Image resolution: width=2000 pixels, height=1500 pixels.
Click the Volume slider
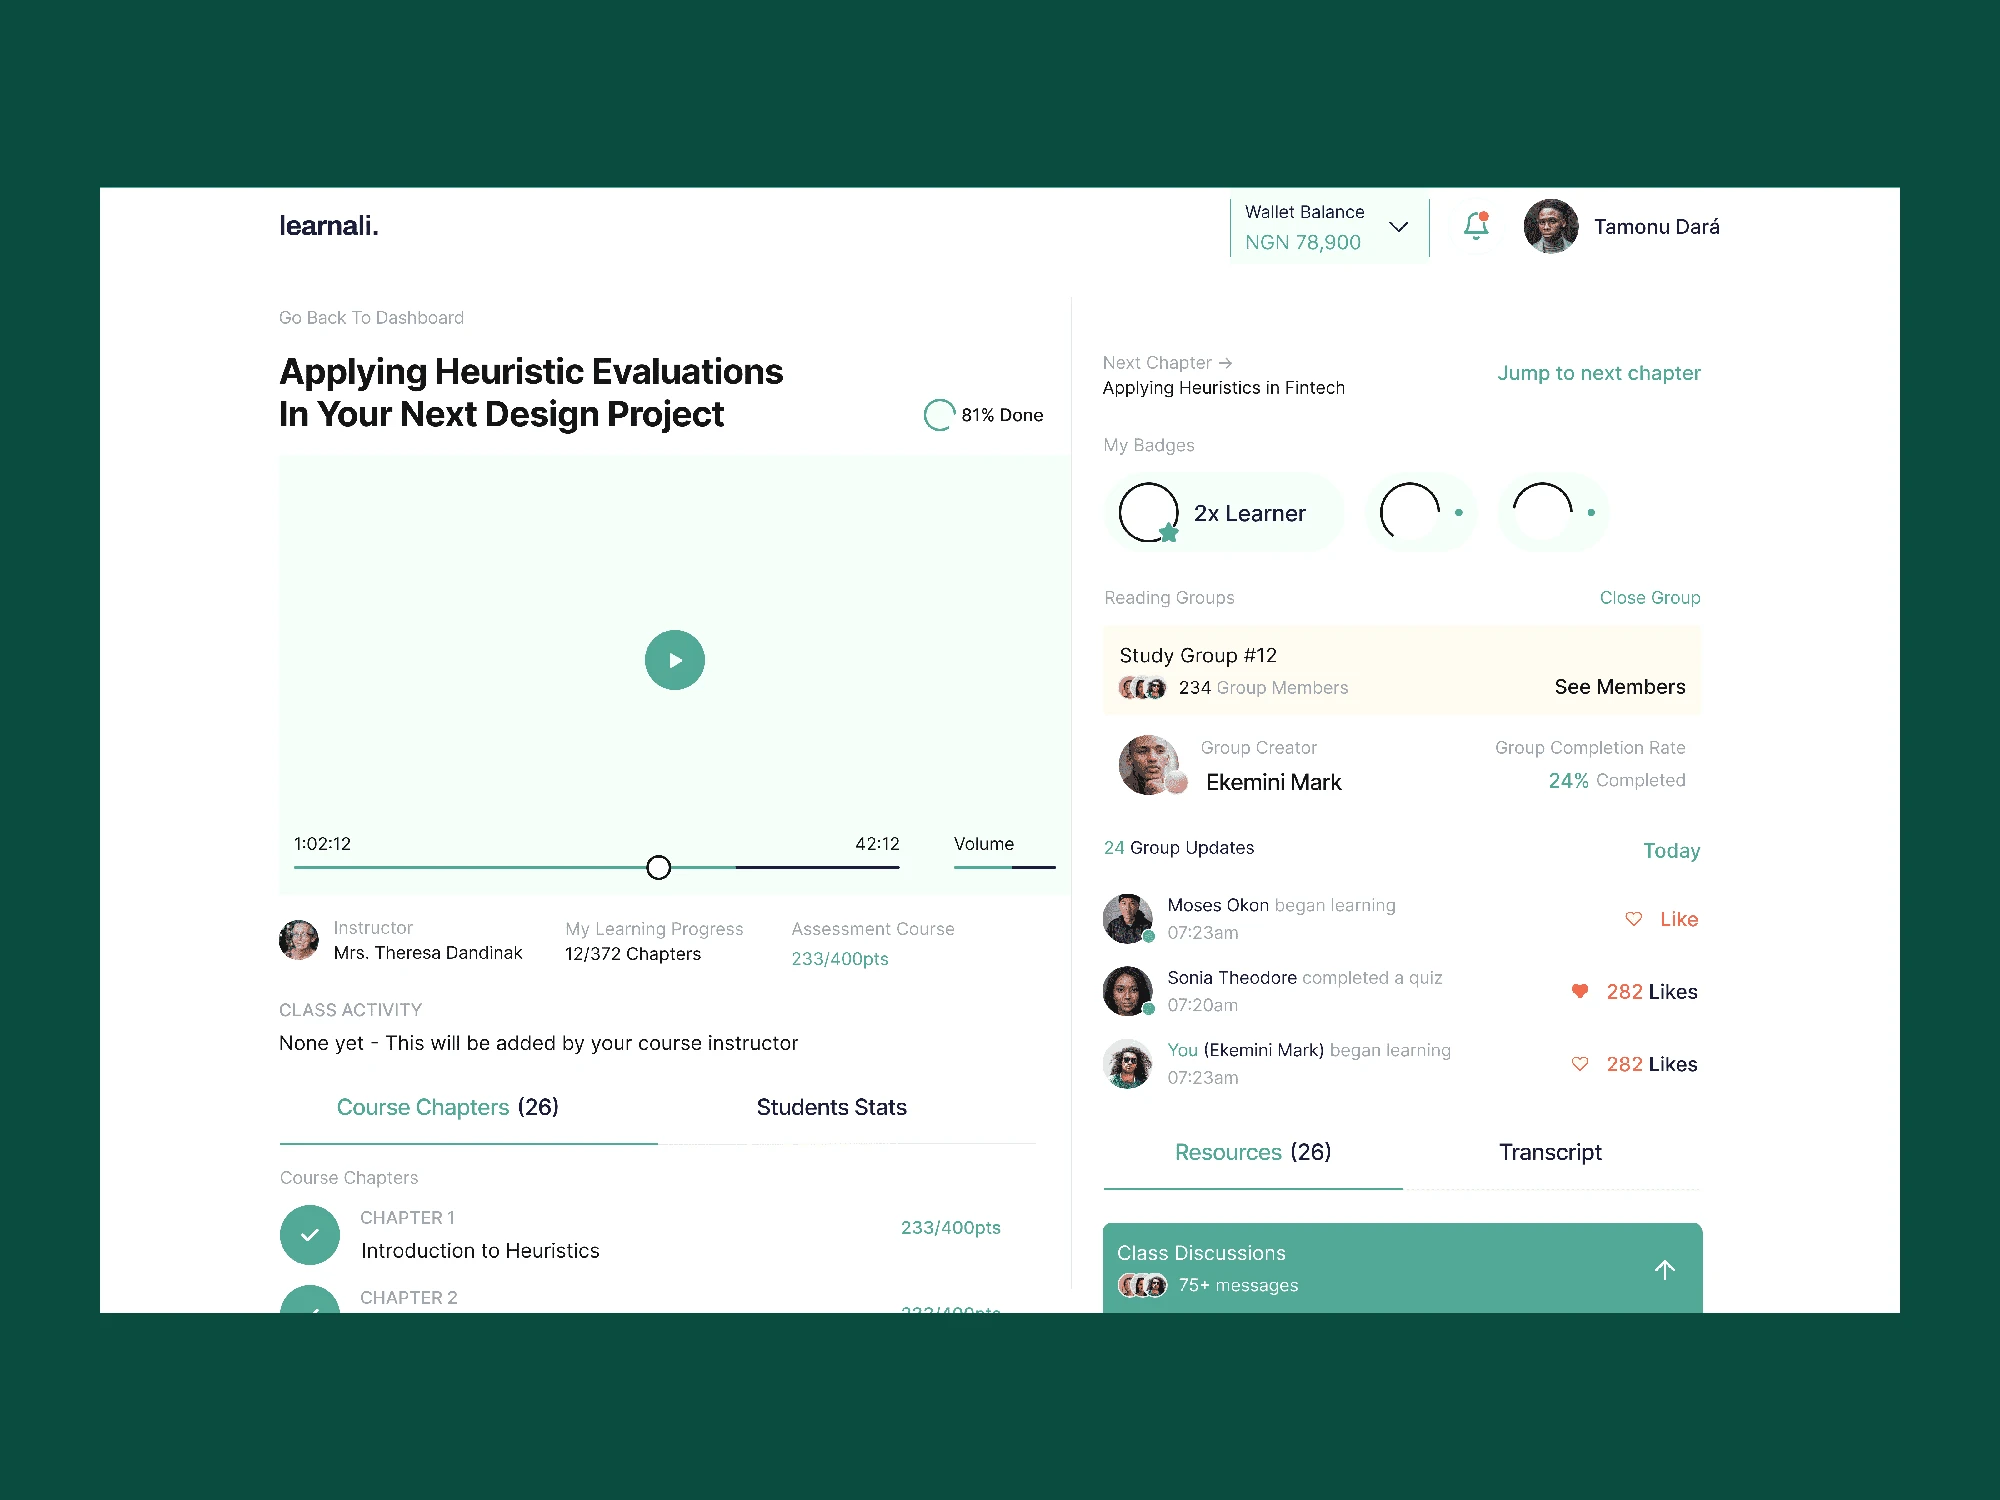click(x=1004, y=867)
